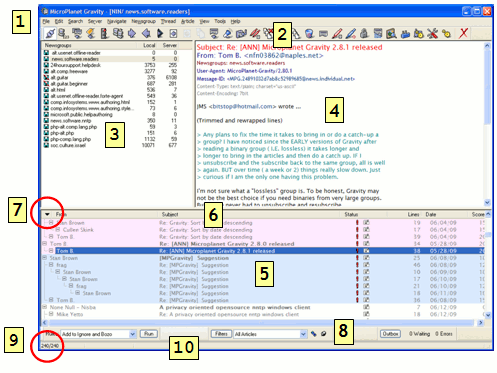The image size is (497, 373).
Task: Toggle the Mike Yetto thread node
Action: click(51, 314)
